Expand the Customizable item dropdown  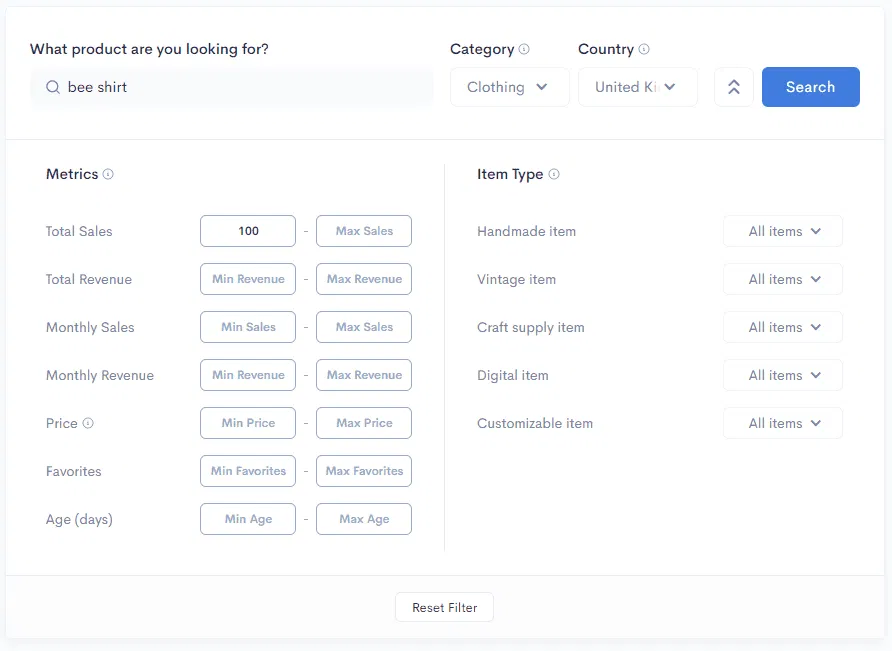coord(782,423)
